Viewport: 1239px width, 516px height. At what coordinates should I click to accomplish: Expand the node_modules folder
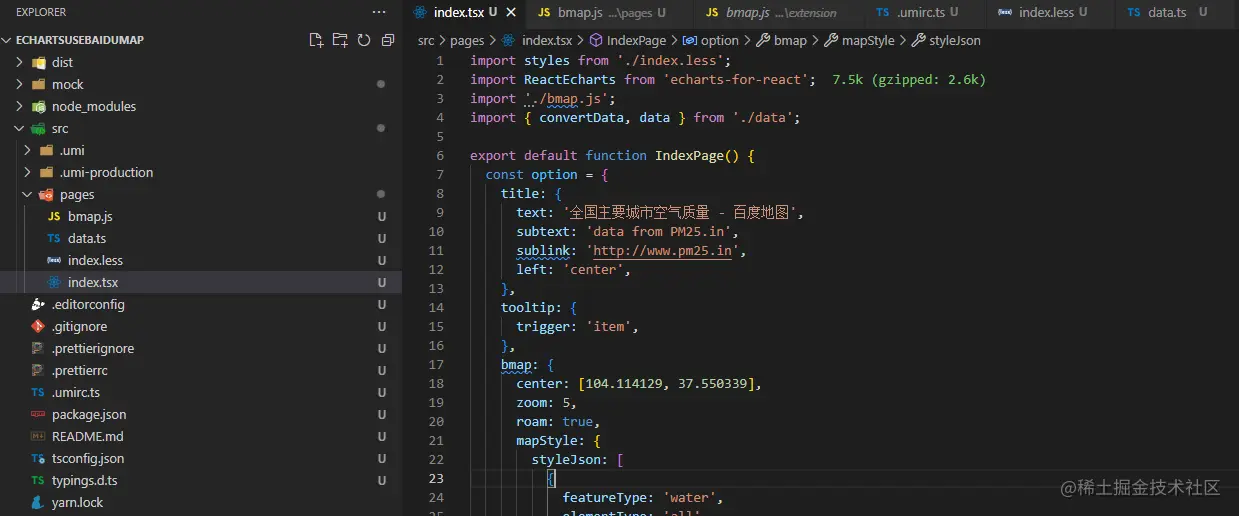pyautogui.click(x=20, y=106)
